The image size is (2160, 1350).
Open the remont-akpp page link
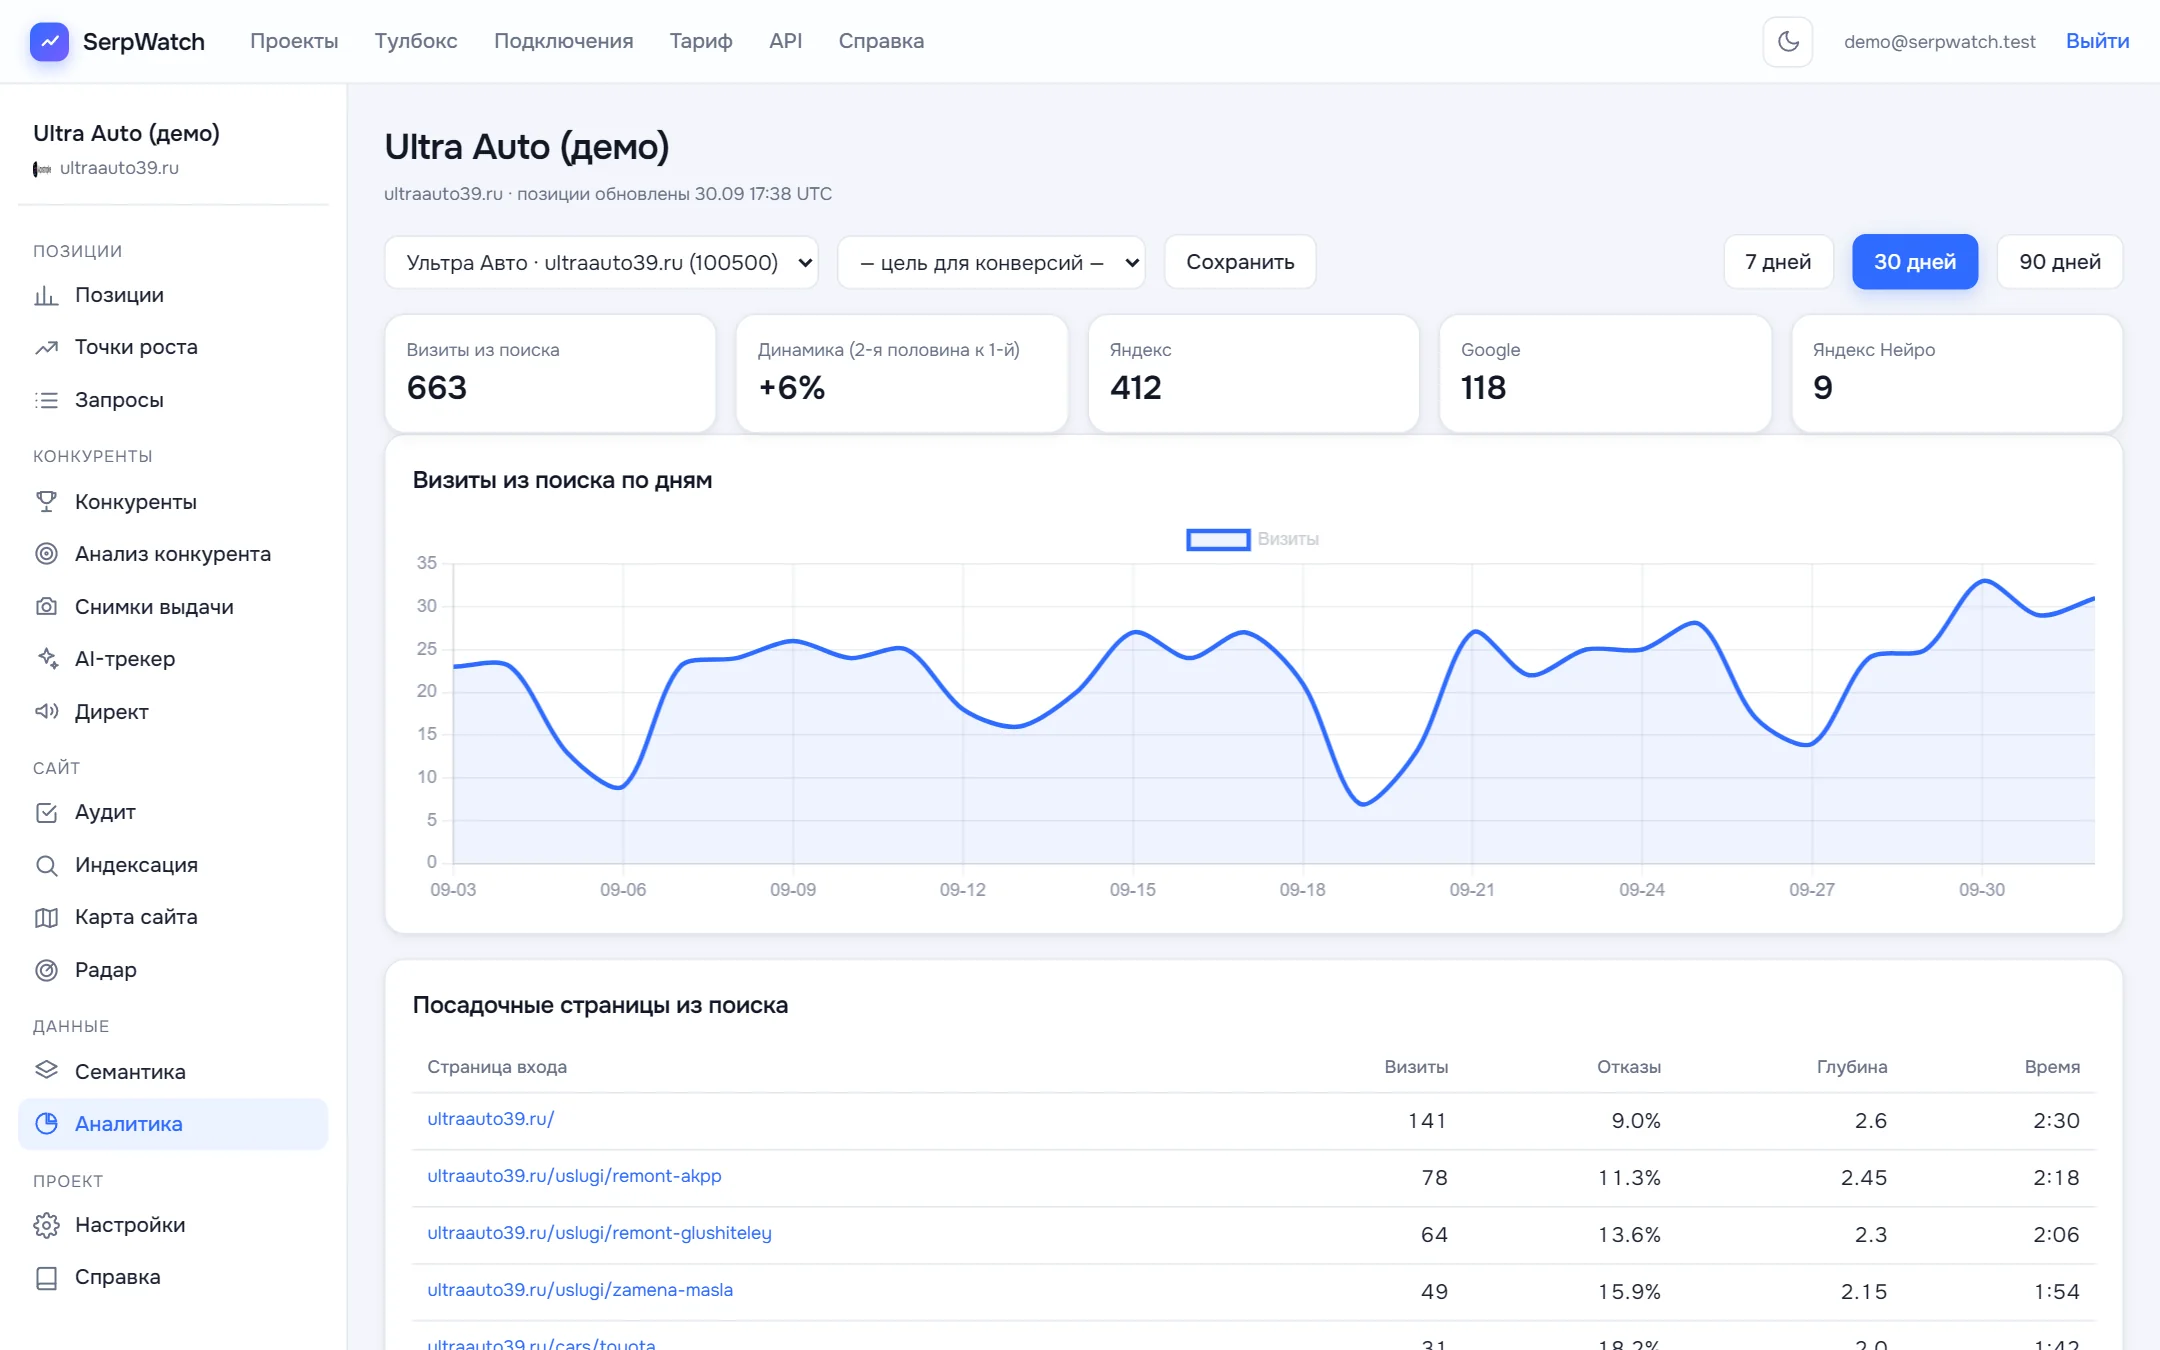pyautogui.click(x=574, y=1176)
